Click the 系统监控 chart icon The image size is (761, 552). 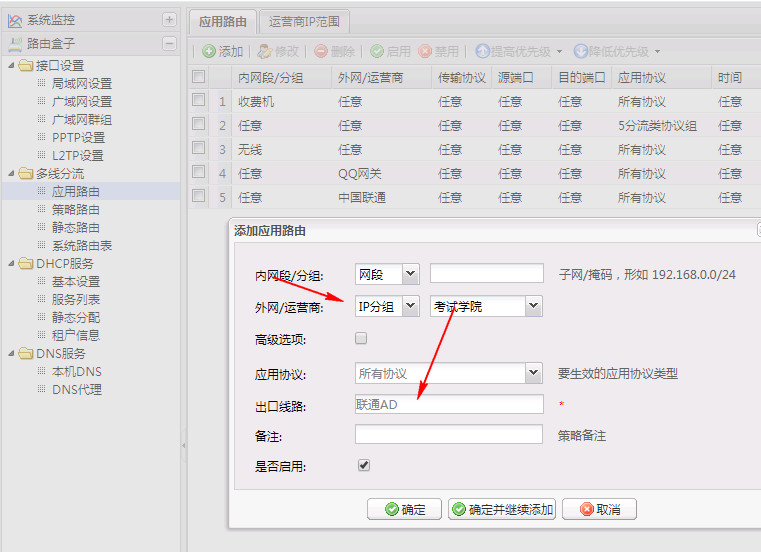tap(15, 20)
